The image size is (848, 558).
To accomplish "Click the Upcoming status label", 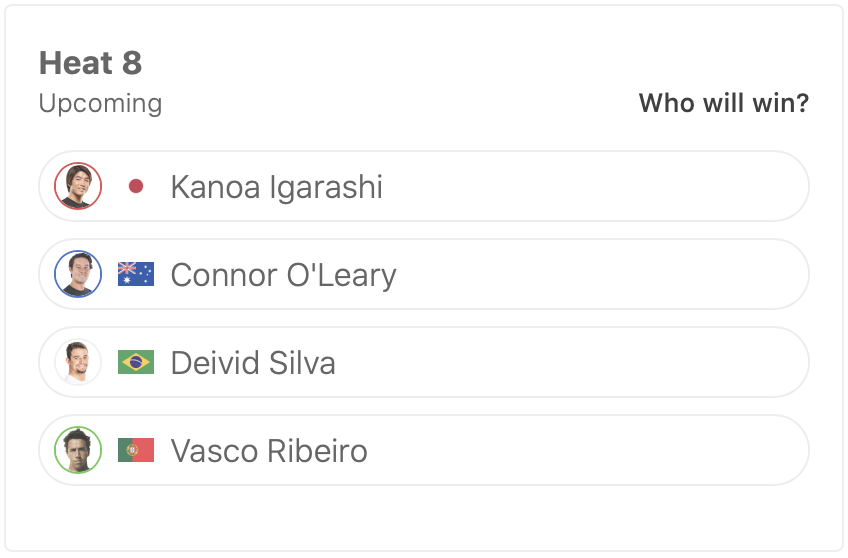I will pos(100,103).
